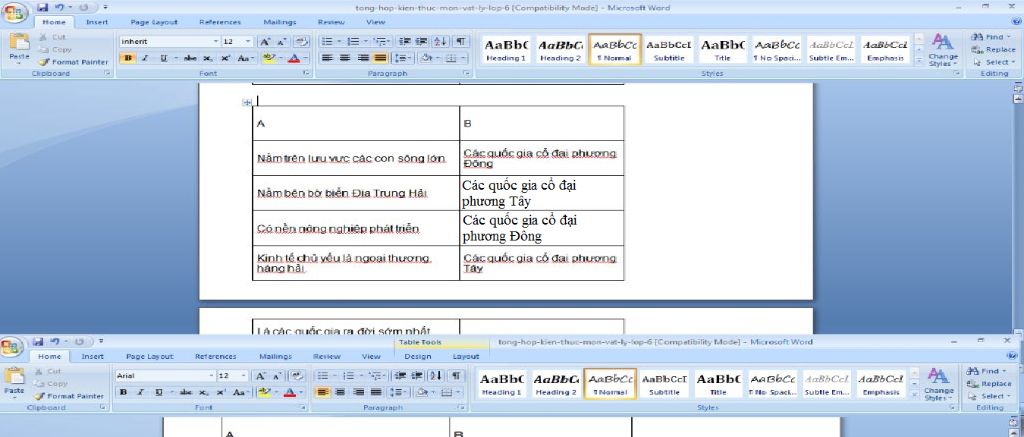Click Clear Formatting icon in inherit-font window
1024x437 pixels.
pos(301,41)
